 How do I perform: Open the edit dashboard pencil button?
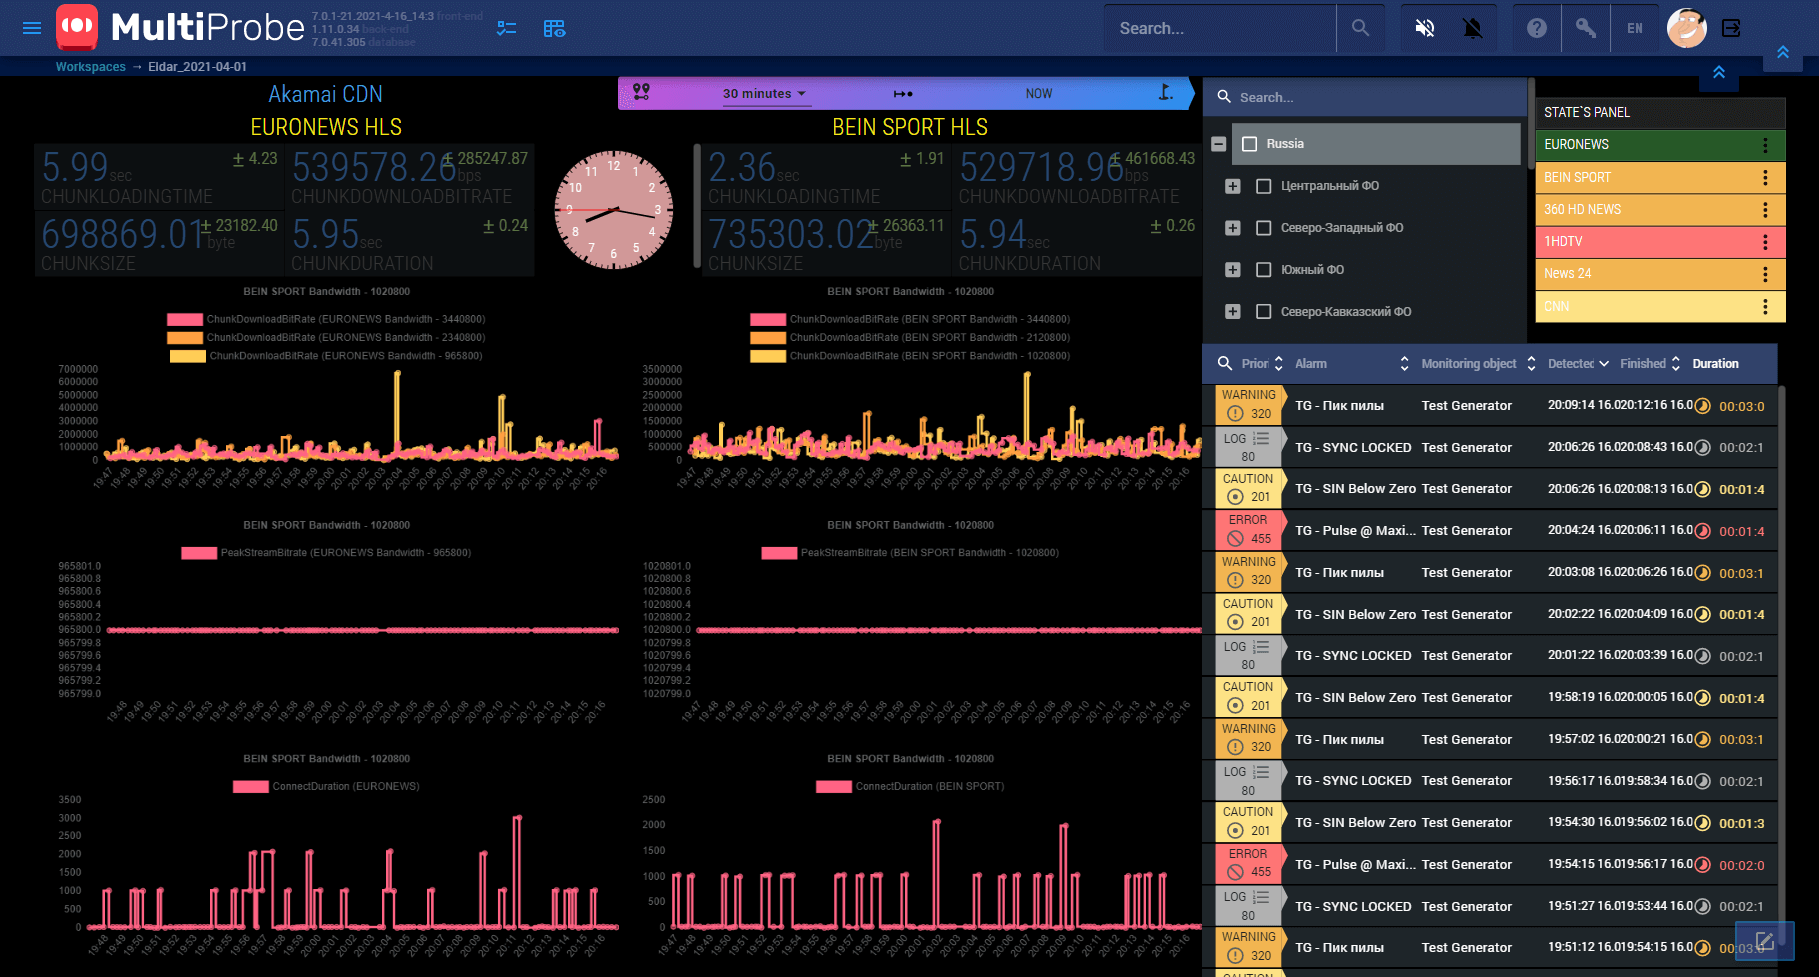[x=1765, y=941]
